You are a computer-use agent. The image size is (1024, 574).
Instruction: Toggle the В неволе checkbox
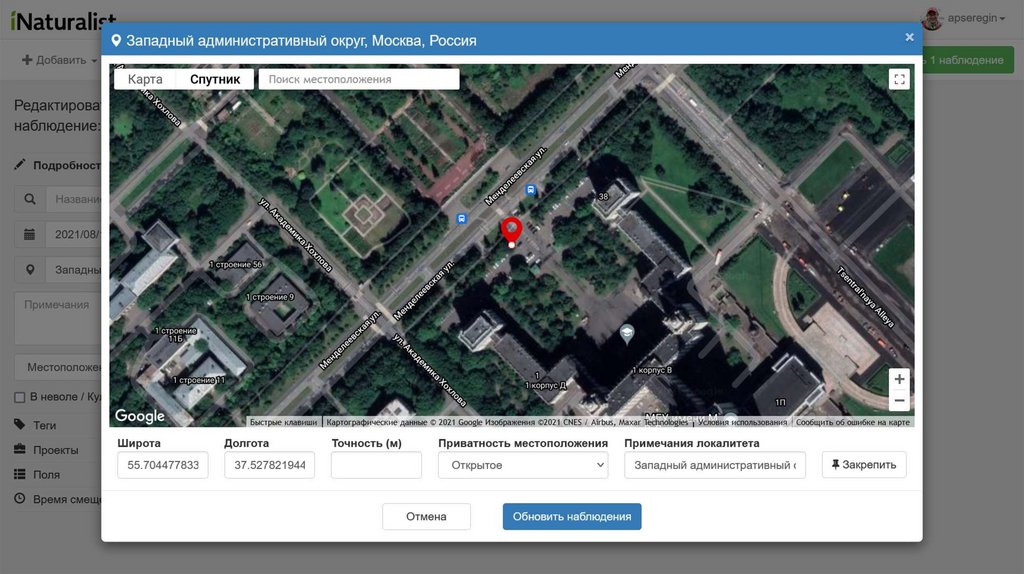(x=19, y=397)
